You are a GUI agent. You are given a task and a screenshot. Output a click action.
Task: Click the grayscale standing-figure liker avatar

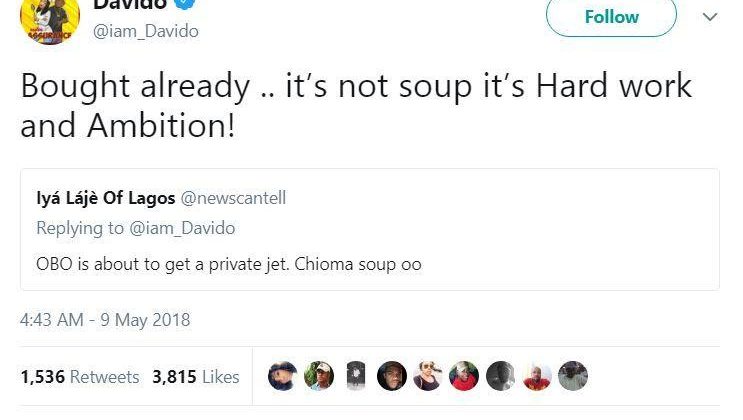tap(355, 376)
